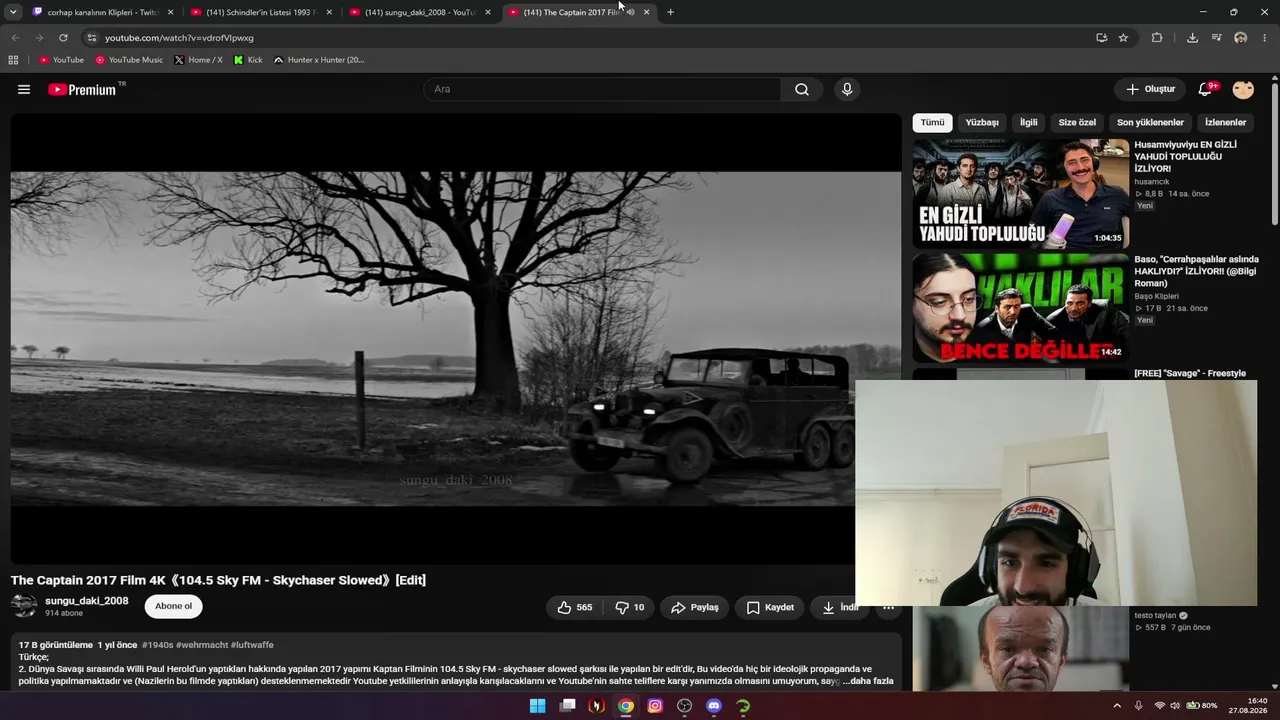Open the Hunter x Hunter bookmark

pos(319,60)
